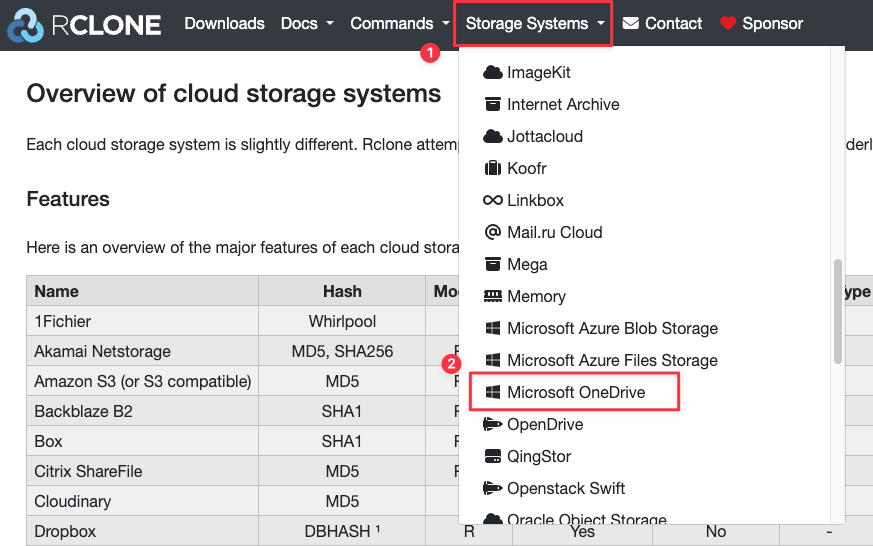Click the Contact envelope icon

(630, 23)
